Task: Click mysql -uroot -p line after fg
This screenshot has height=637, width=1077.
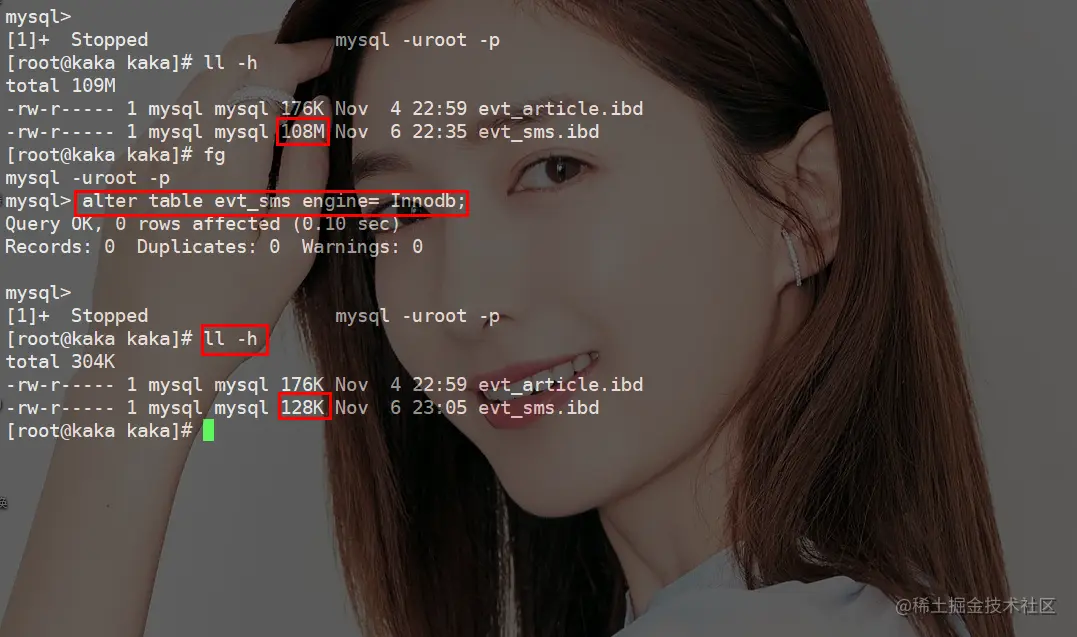Action: [88, 179]
